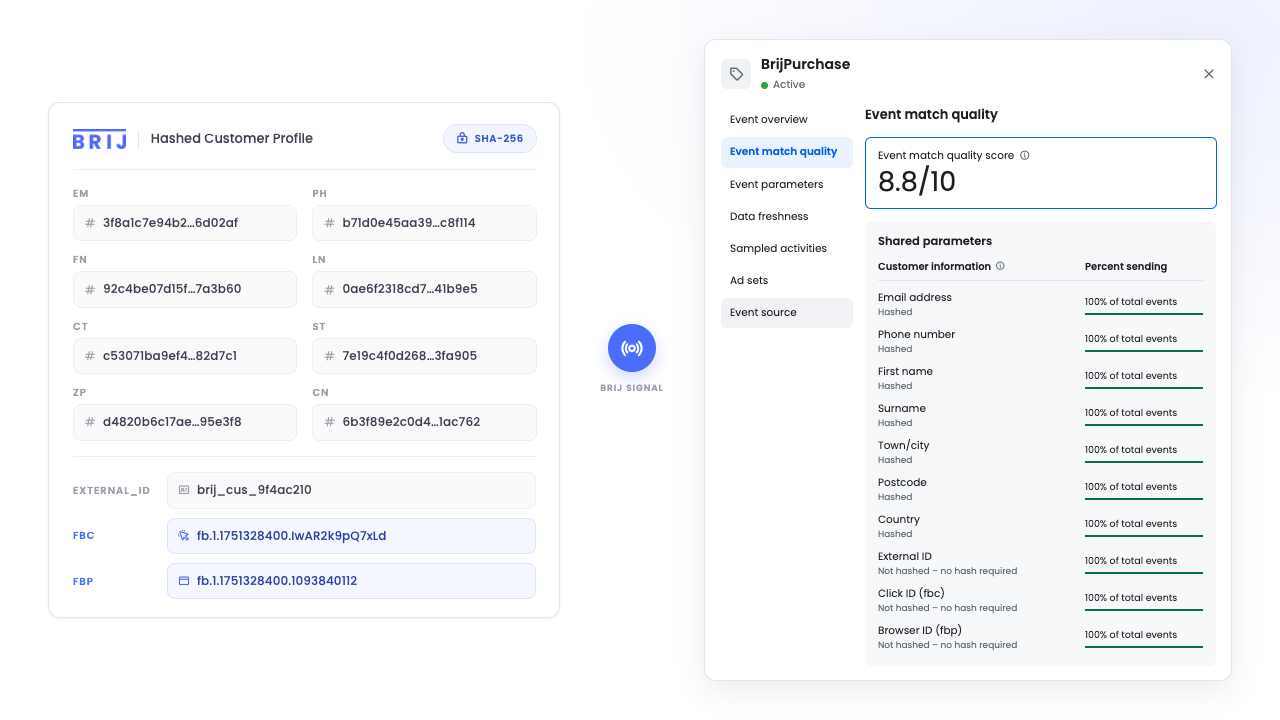Click info icon next to Event match quality score
1280x720 pixels.
pyautogui.click(x=1025, y=156)
